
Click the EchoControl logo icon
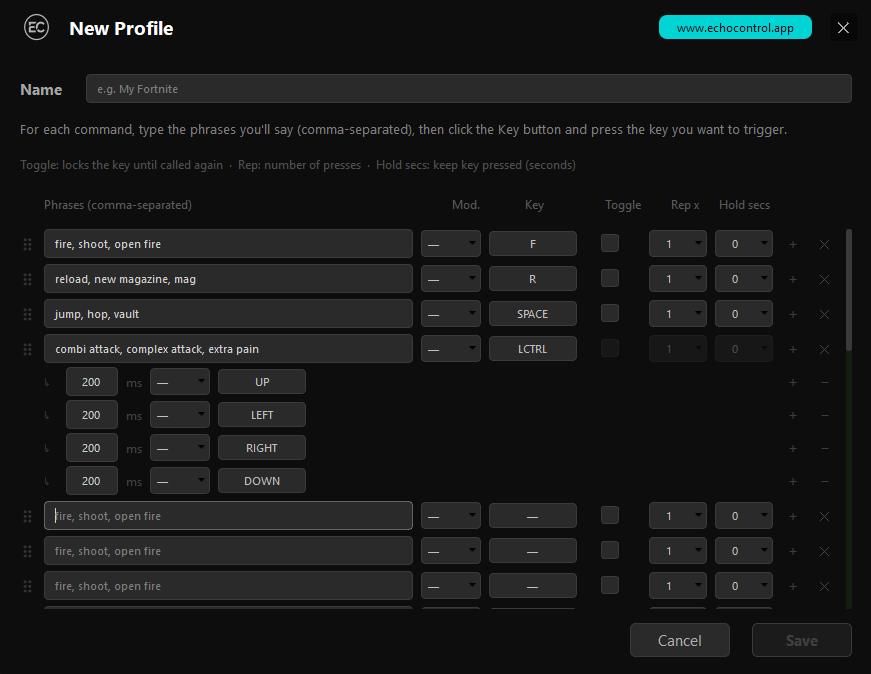click(x=37, y=27)
